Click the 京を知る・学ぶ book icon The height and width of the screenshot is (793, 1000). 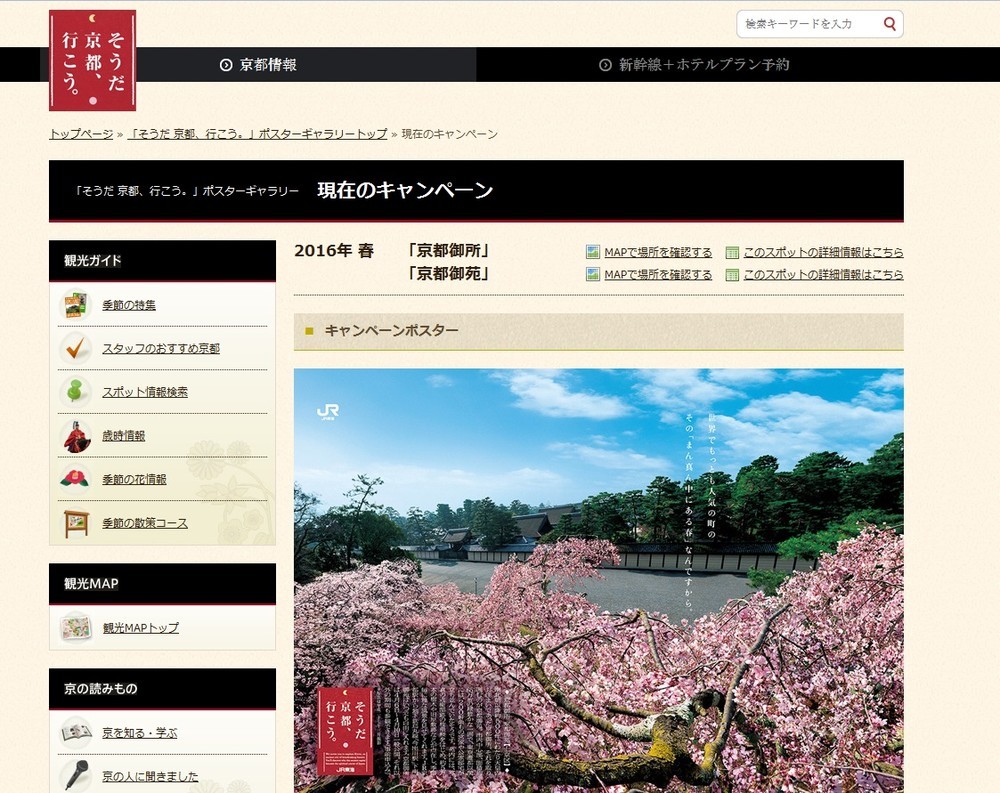click(76, 733)
